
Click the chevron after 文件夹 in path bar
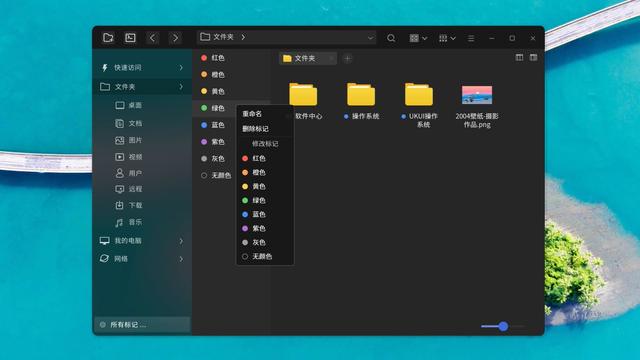(243, 37)
